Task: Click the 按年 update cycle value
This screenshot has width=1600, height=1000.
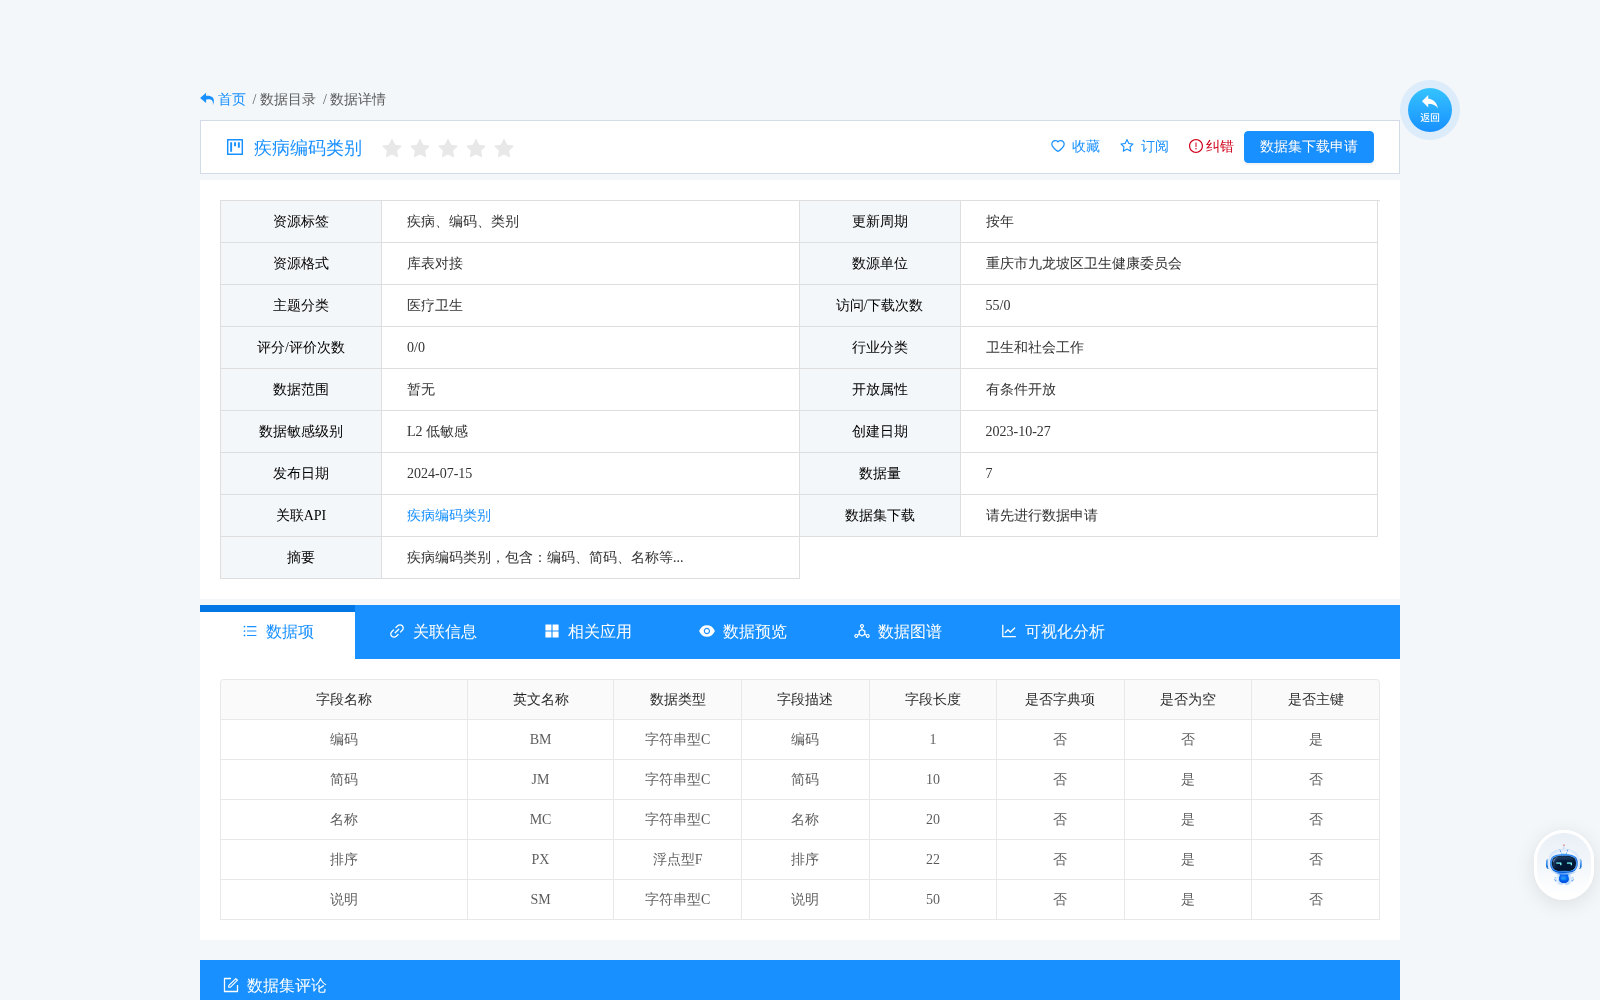Action: [x=1000, y=221]
